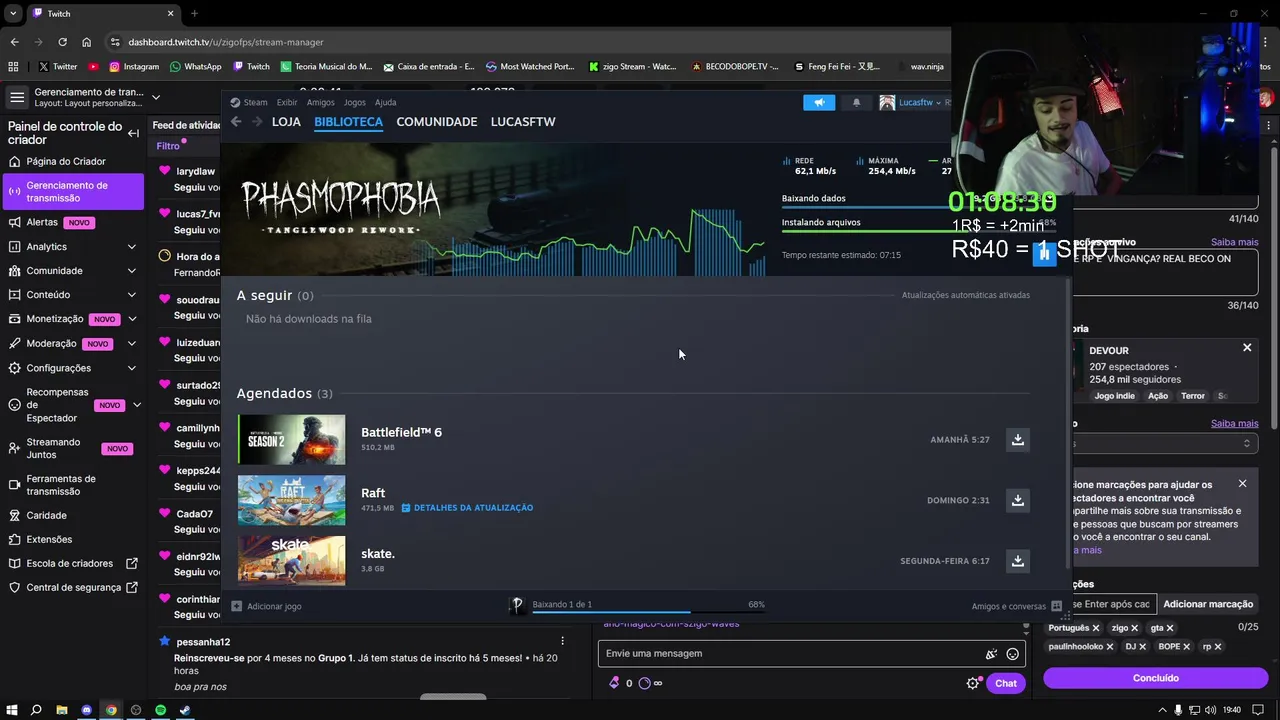Open Twitch chat settings gear
The image size is (1280, 720).
coord(972,683)
